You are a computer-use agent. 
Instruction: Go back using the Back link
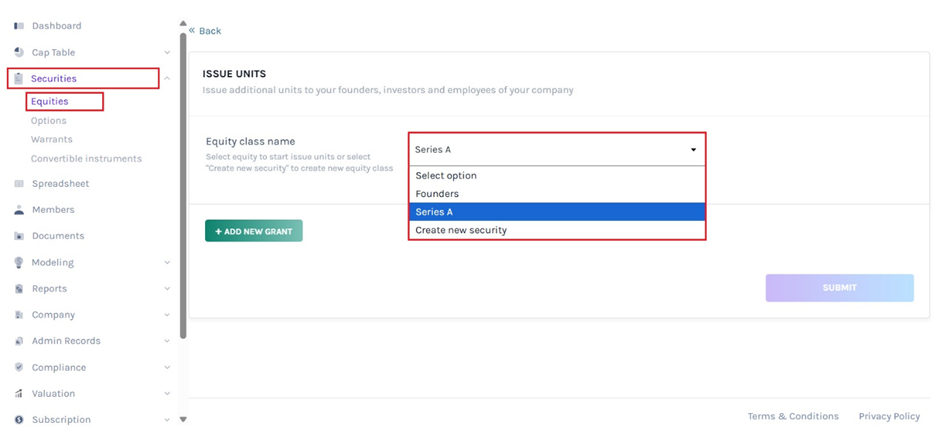coord(205,31)
